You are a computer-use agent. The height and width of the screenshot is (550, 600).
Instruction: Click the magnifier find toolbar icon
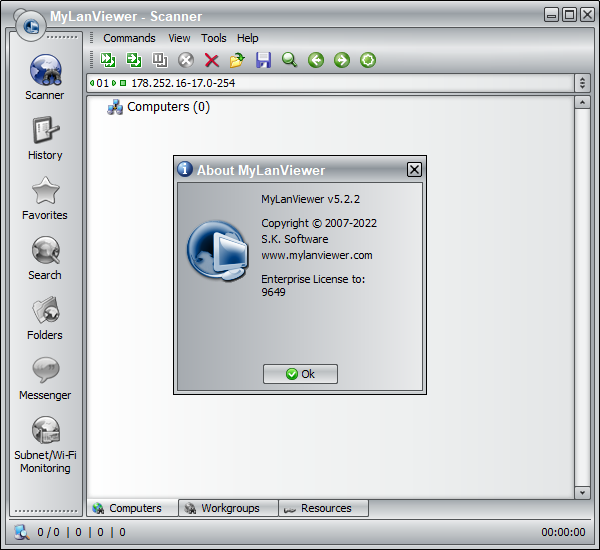point(290,60)
